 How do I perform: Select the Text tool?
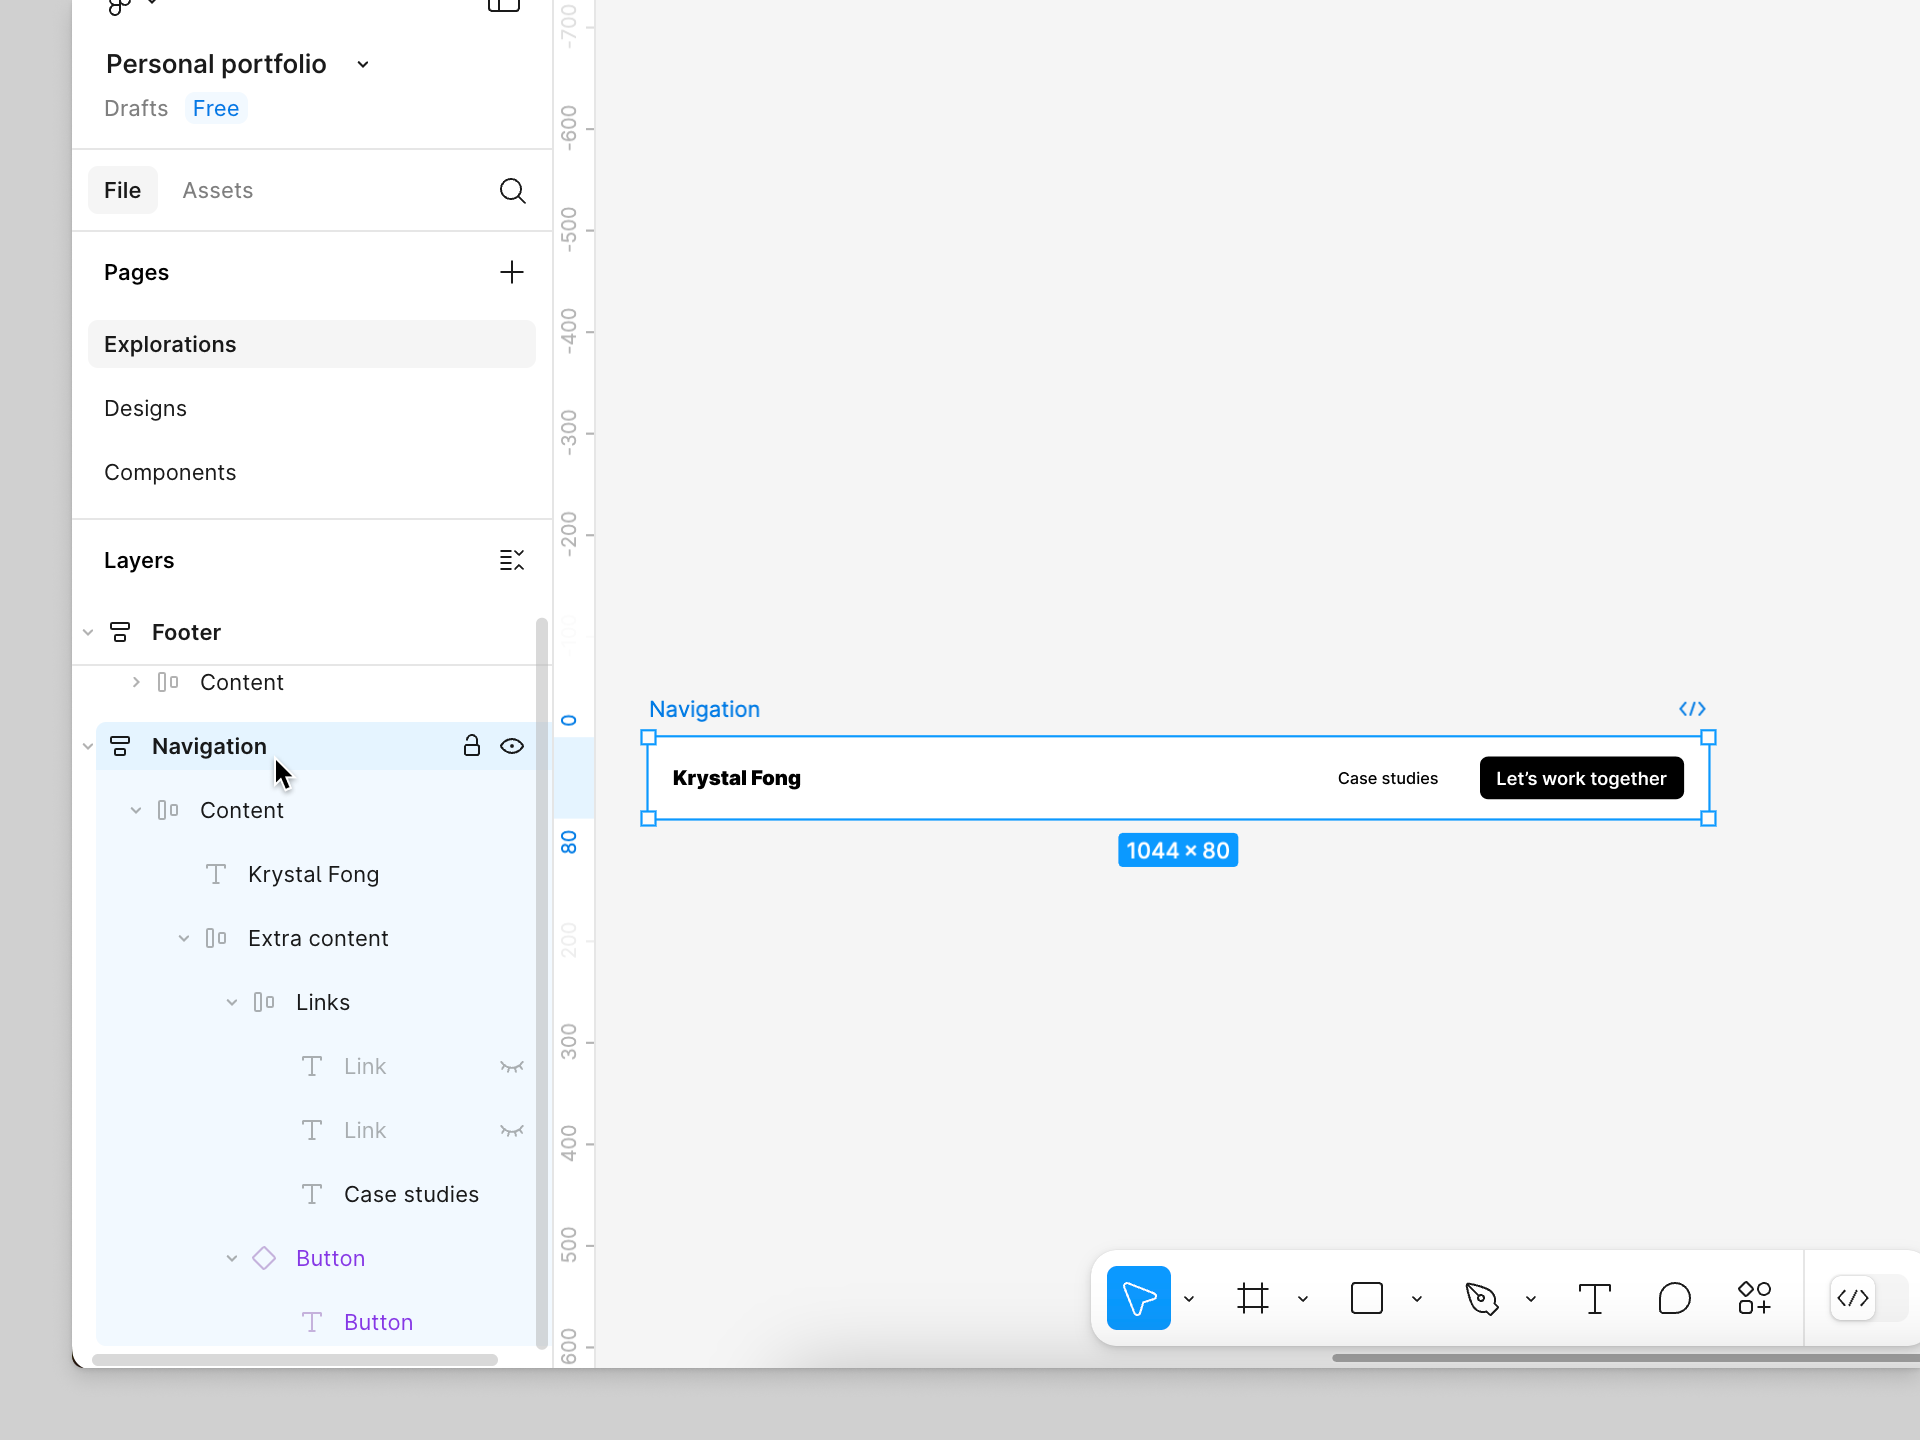pyautogui.click(x=1594, y=1298)
